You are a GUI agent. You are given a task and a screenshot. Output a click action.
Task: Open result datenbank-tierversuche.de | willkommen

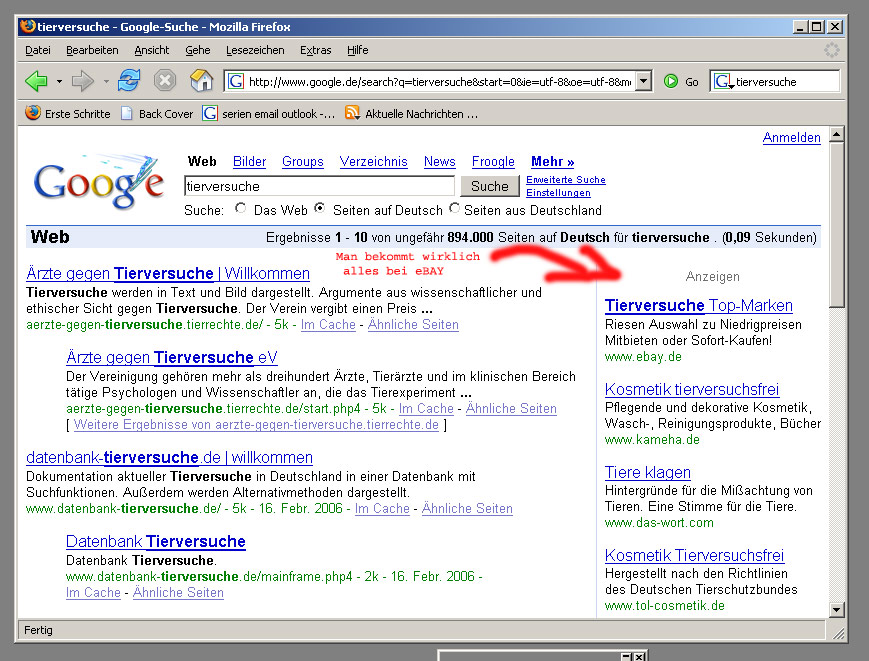[170, 457]
